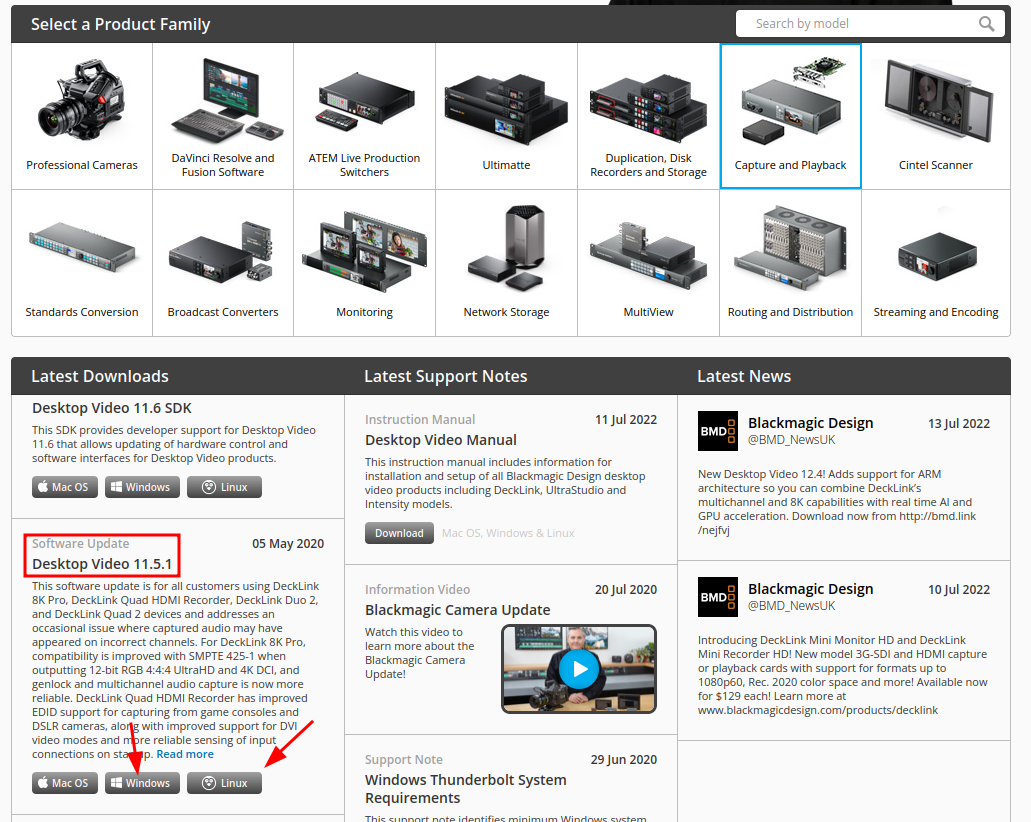Screen dimensions: 1031x822
Task: Open the MultiView product family
Action: (648, 263)
